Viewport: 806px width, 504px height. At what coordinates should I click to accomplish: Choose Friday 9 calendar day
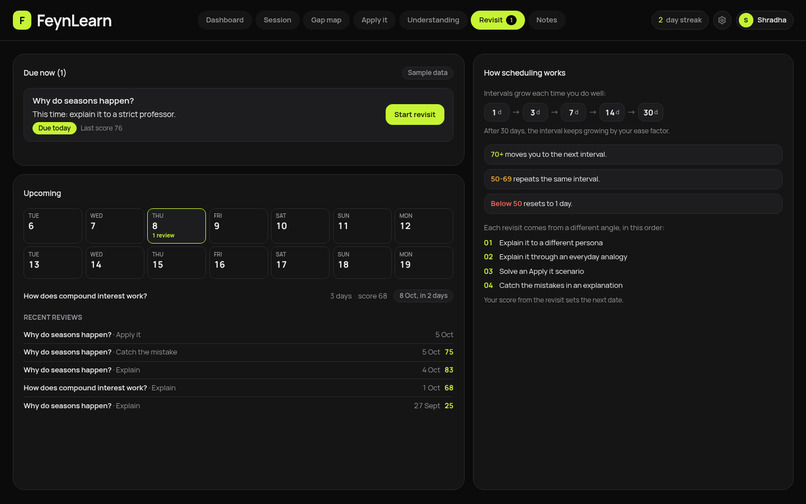click(238, 226)
